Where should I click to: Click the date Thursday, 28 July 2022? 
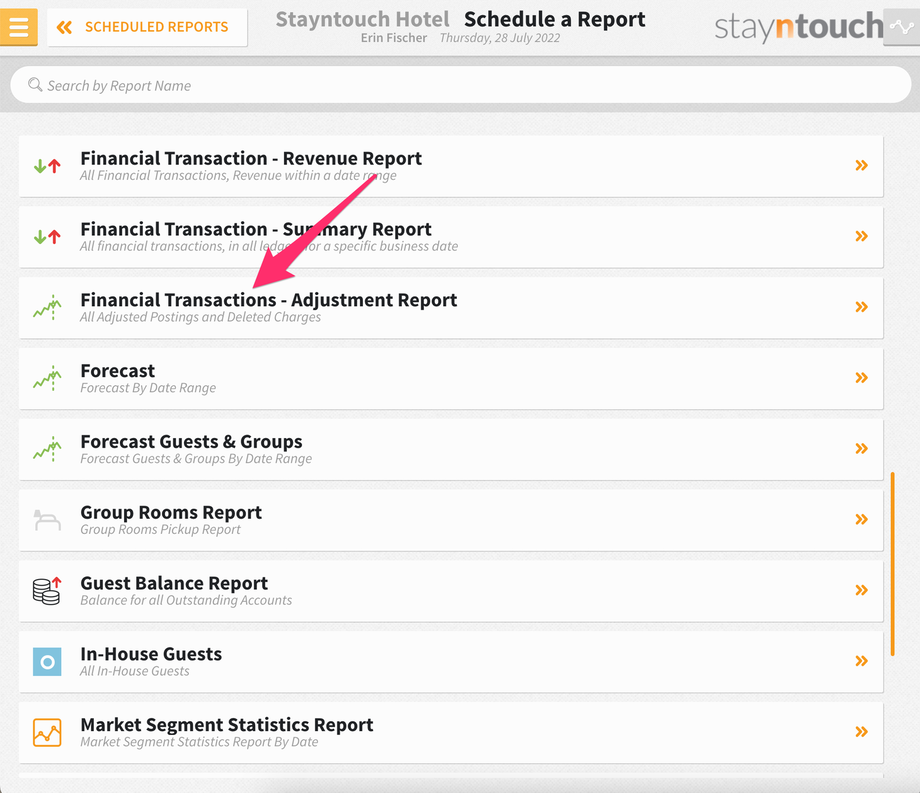[x=500, y=38]
